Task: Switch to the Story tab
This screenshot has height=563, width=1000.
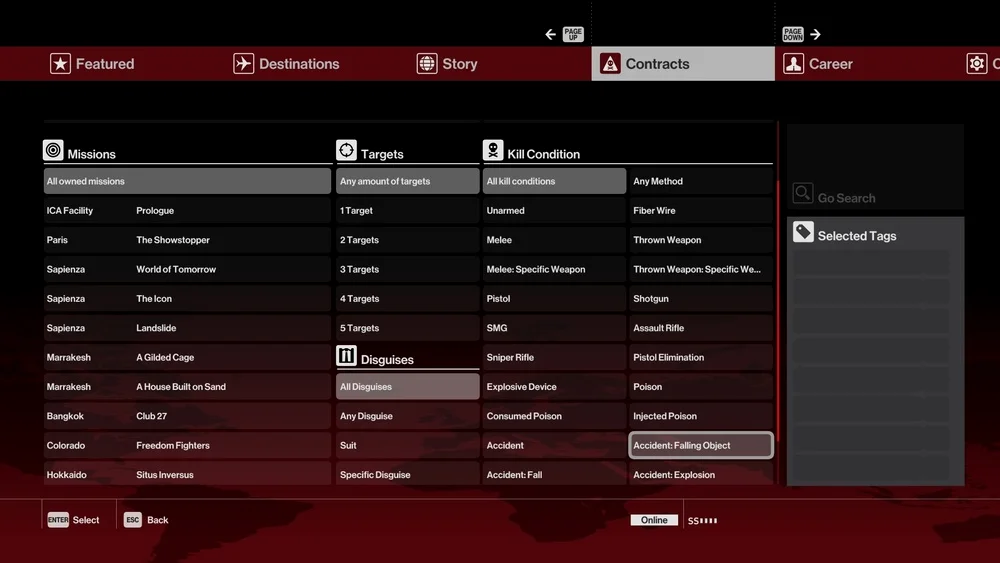Action: pyautogui.click(x=446, y=64)
